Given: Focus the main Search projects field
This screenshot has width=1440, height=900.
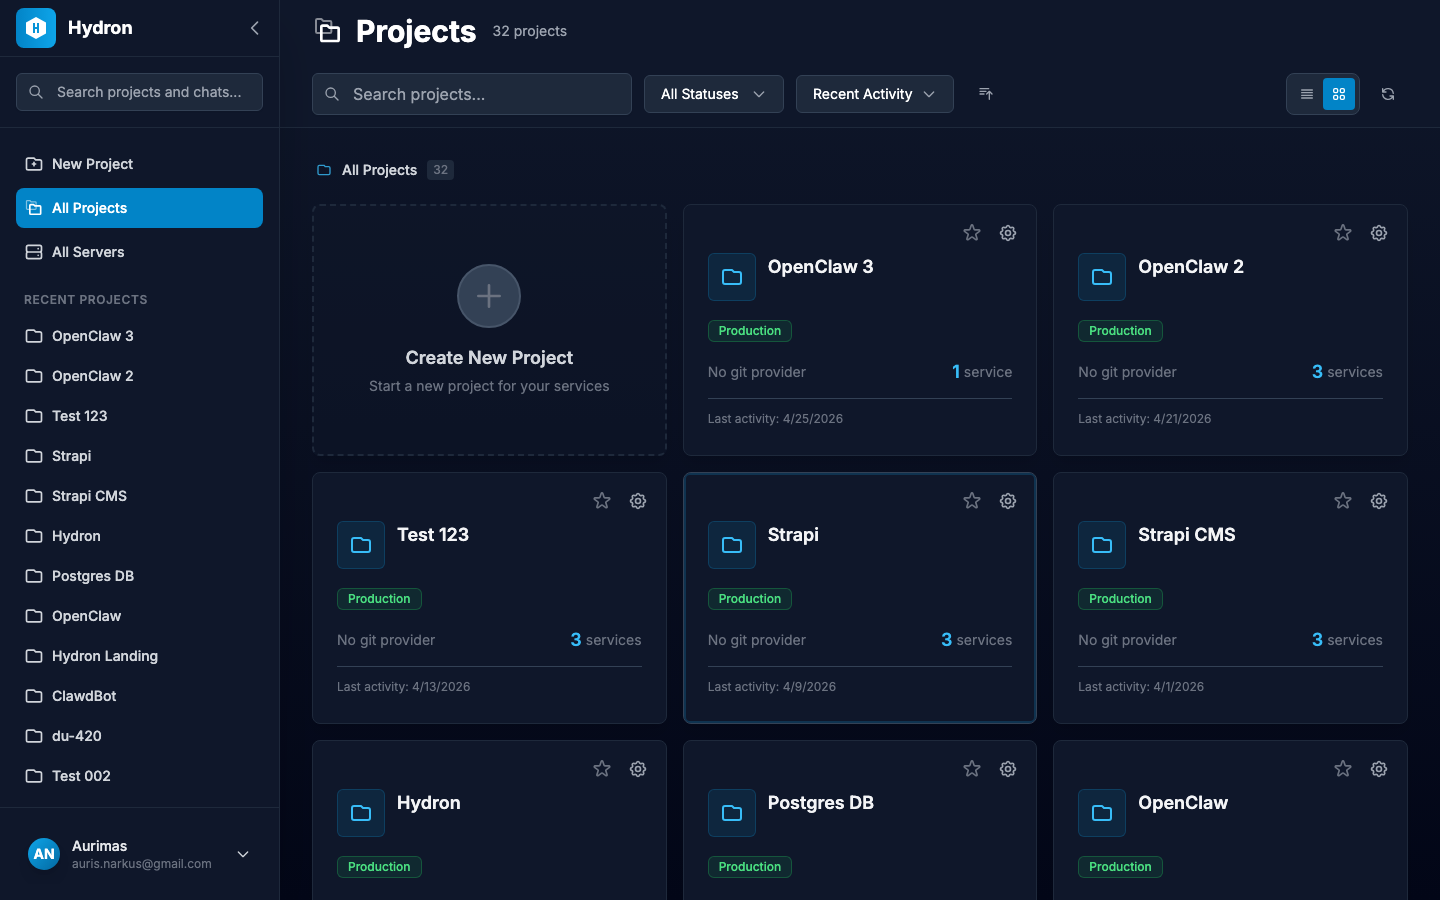Looking at the screenshot, I should pos(472,94).
